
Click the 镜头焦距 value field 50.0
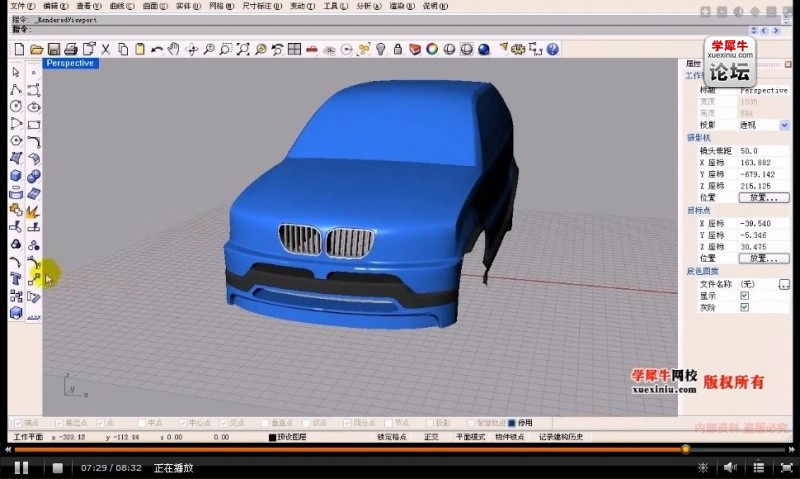click(764, 151)
